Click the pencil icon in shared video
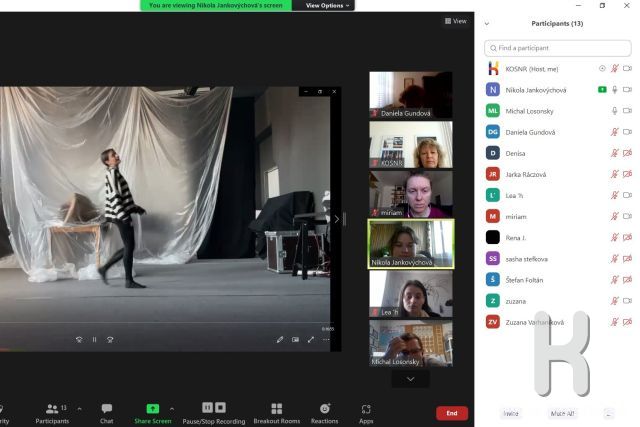Screen dimensions: 640x427 280,340
